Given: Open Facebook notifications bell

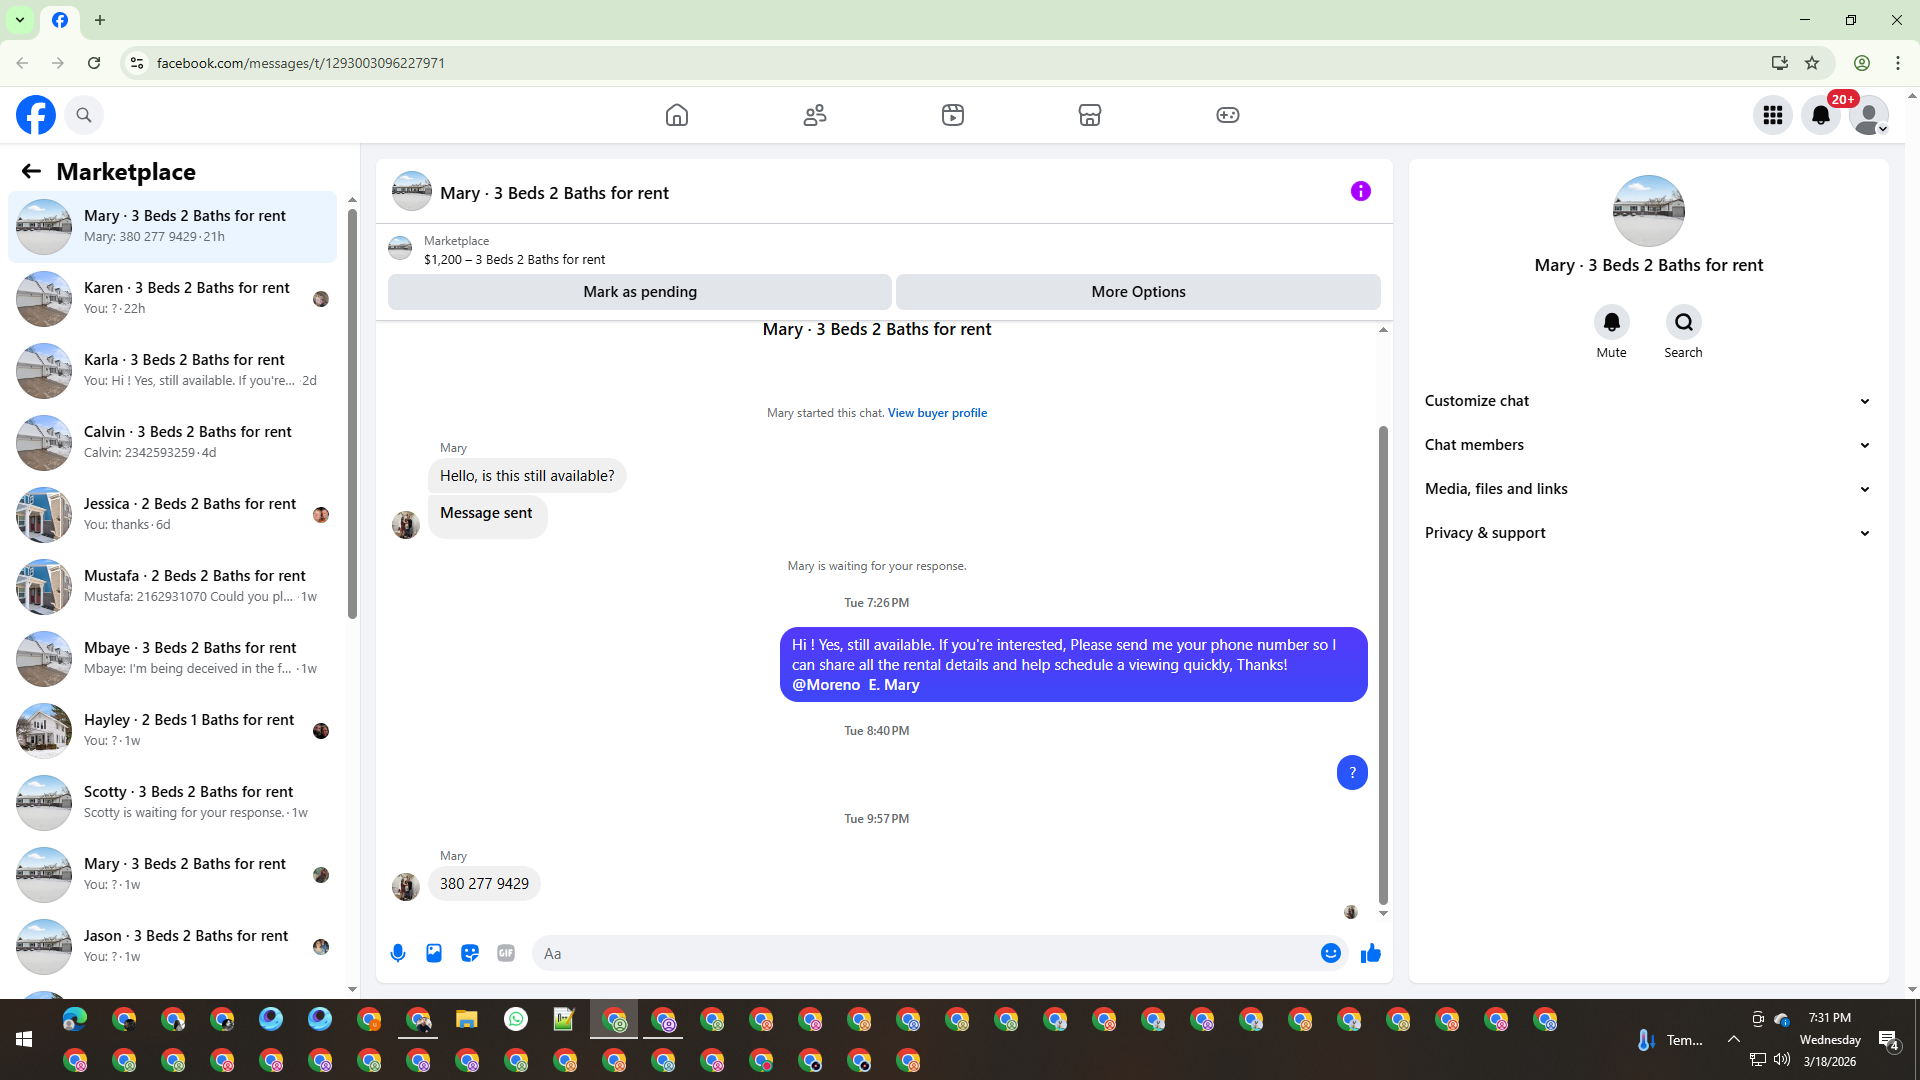Looking at the screenshot, I should 1820,115.
